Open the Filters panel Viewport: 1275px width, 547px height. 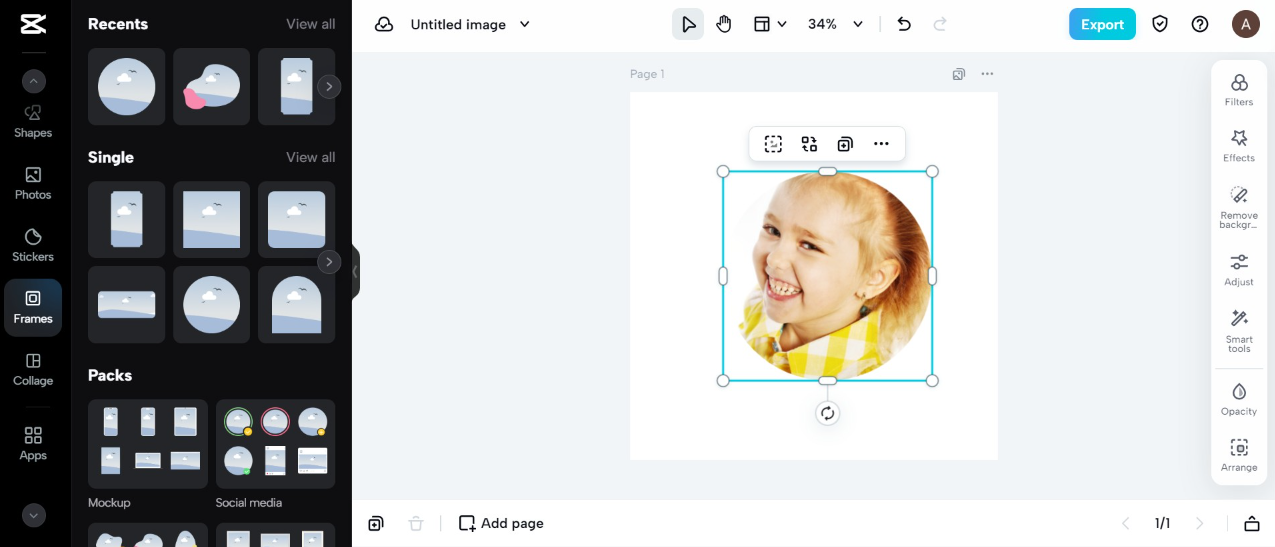click(1239, 89)
